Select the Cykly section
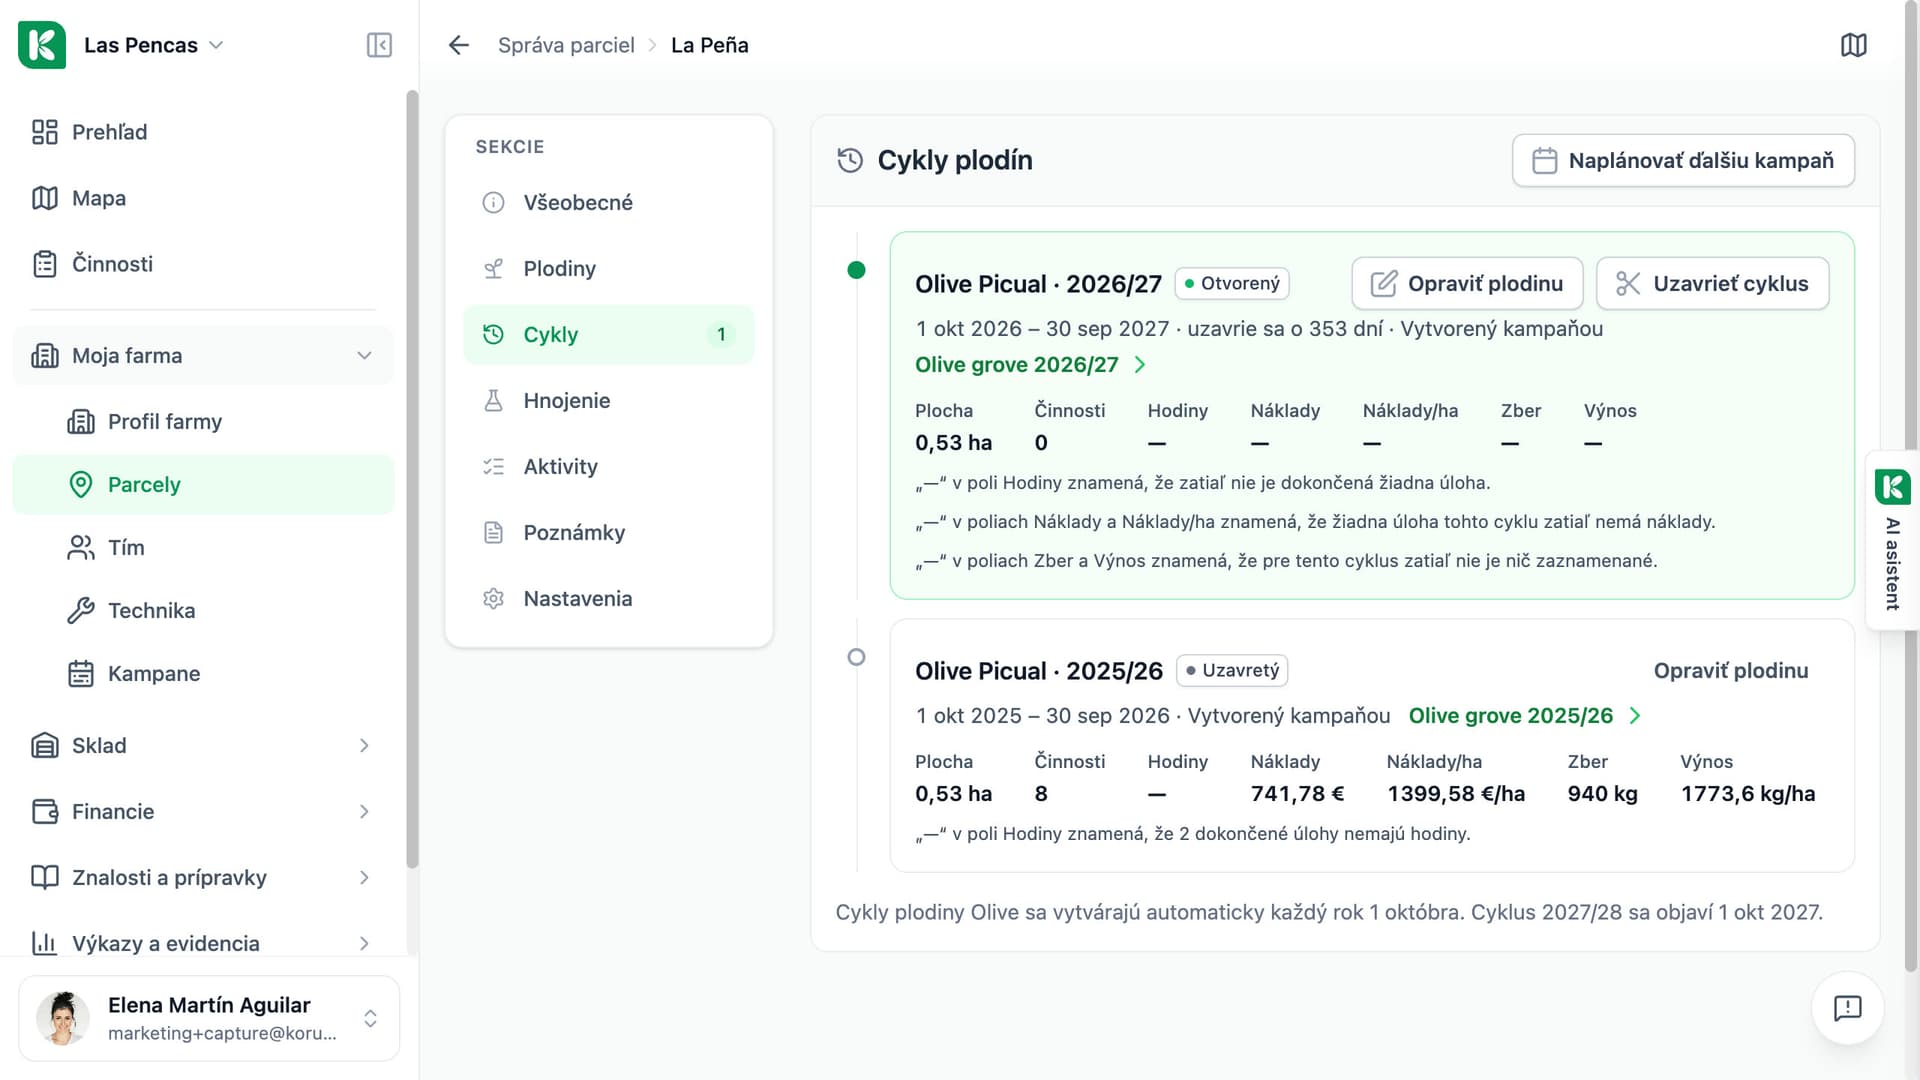The image size is (1920, 1080). [608, 334]
